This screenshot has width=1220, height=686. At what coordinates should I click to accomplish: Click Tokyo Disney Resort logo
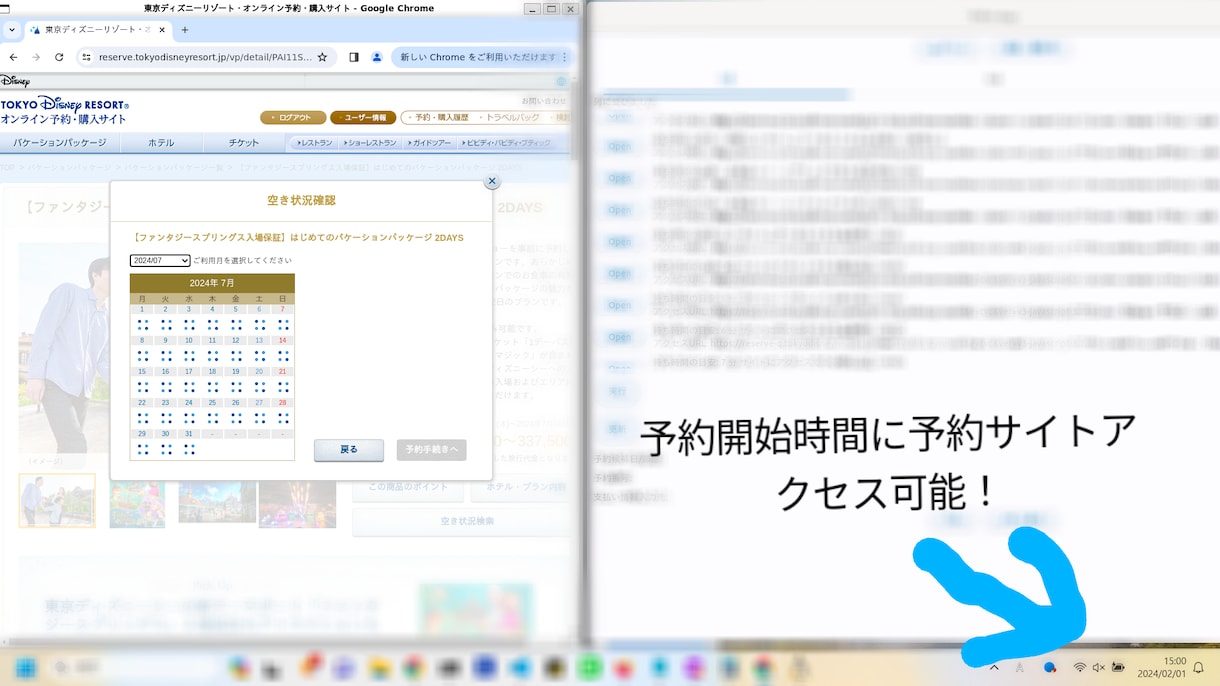pyautogui.click(x=64, y=110)
